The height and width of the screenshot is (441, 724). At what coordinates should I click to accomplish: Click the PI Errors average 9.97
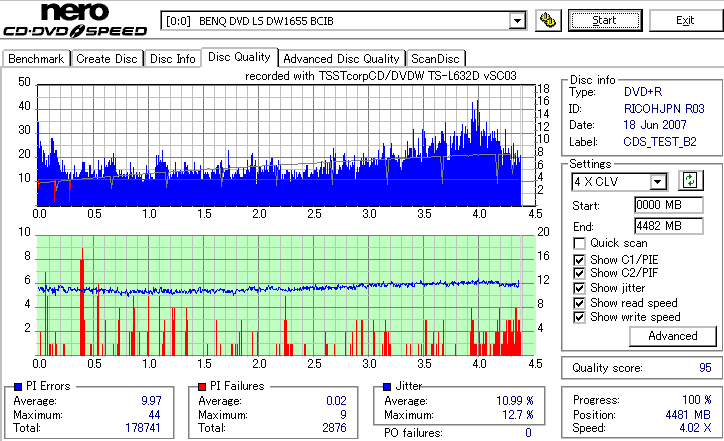[151, 401]
